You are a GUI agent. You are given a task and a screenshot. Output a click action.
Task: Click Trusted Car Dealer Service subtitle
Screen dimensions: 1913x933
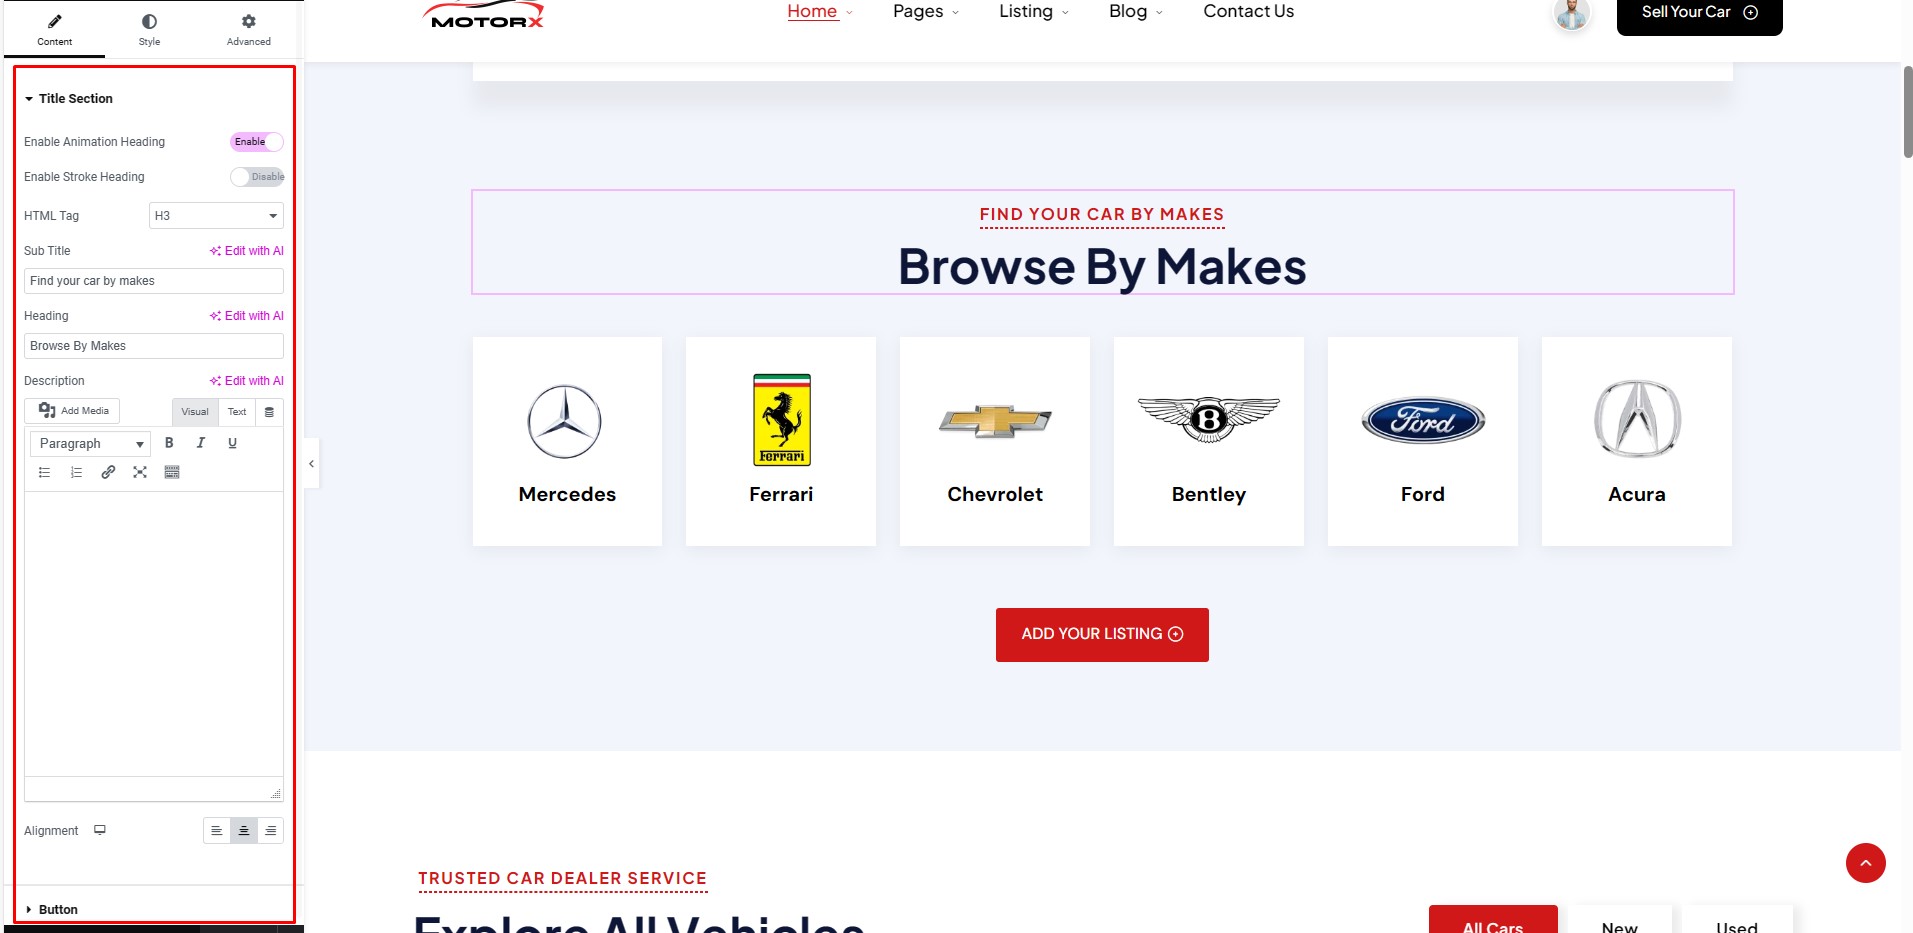[562, 879]
